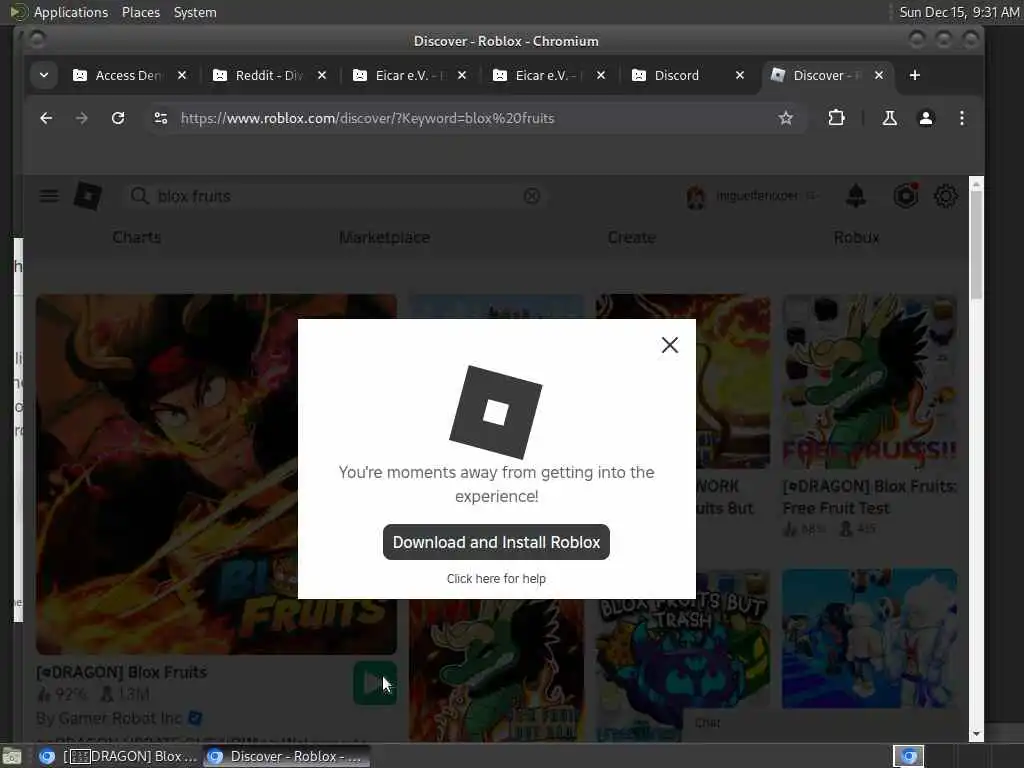
Task: Switch to DRAGON Blox taskbar window
Action: [118, 756]
